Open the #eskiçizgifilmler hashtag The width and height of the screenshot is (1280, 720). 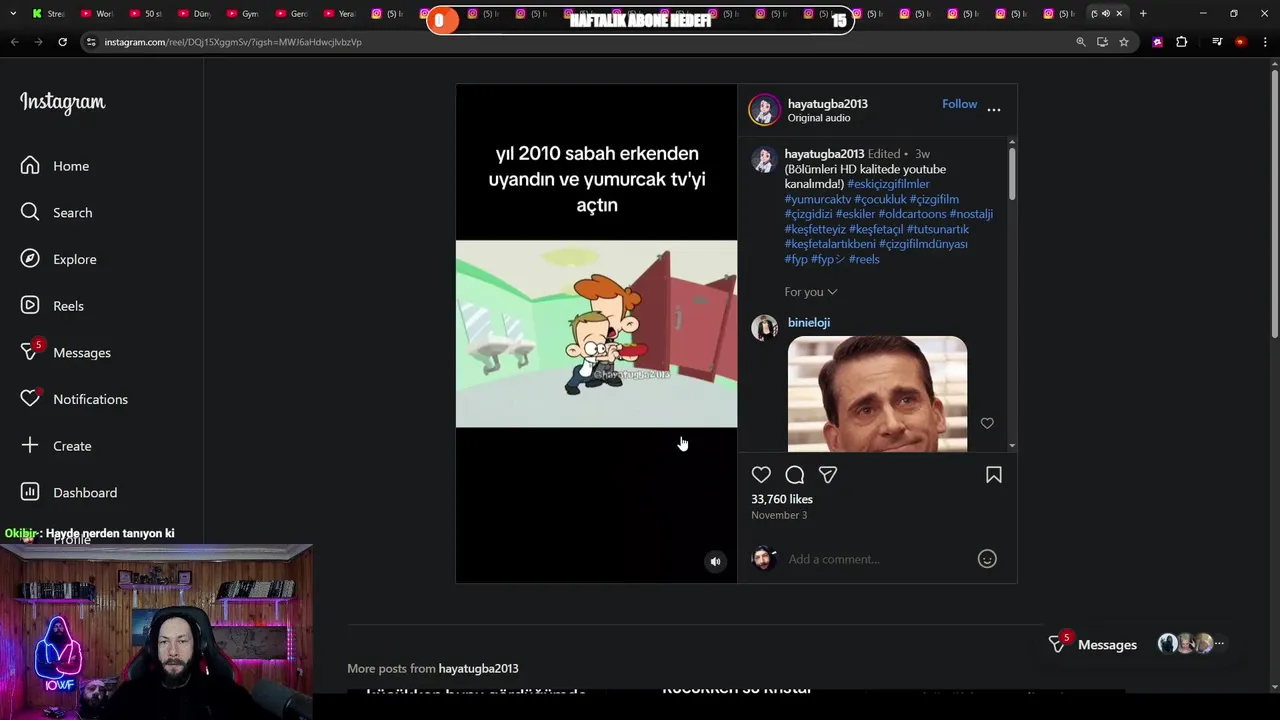pos(888,184)
